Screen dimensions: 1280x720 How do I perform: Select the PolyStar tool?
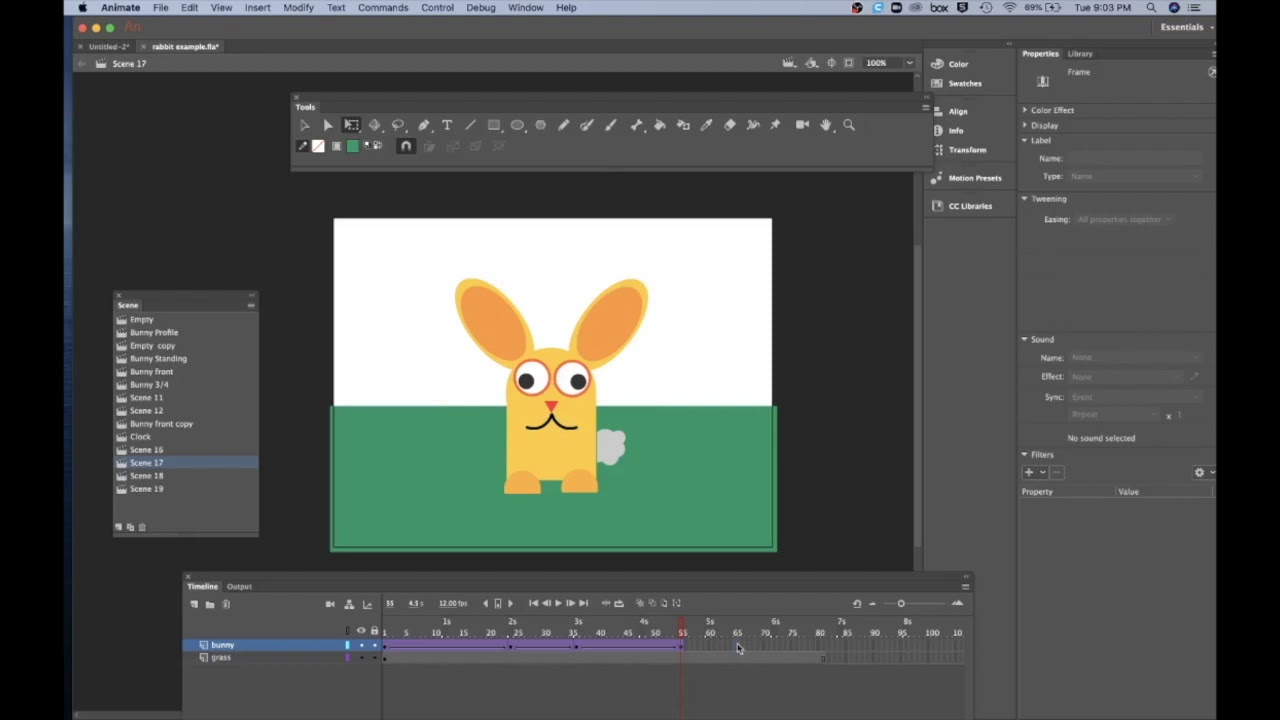(541, 125)
